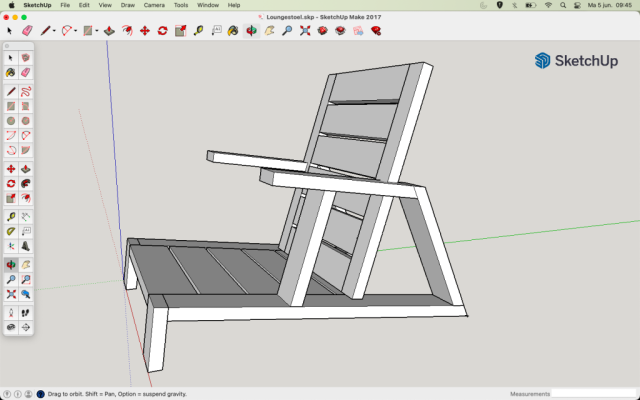Select Scale tool in top toolbar
This screenshot has height=400, width=640.
180,31
